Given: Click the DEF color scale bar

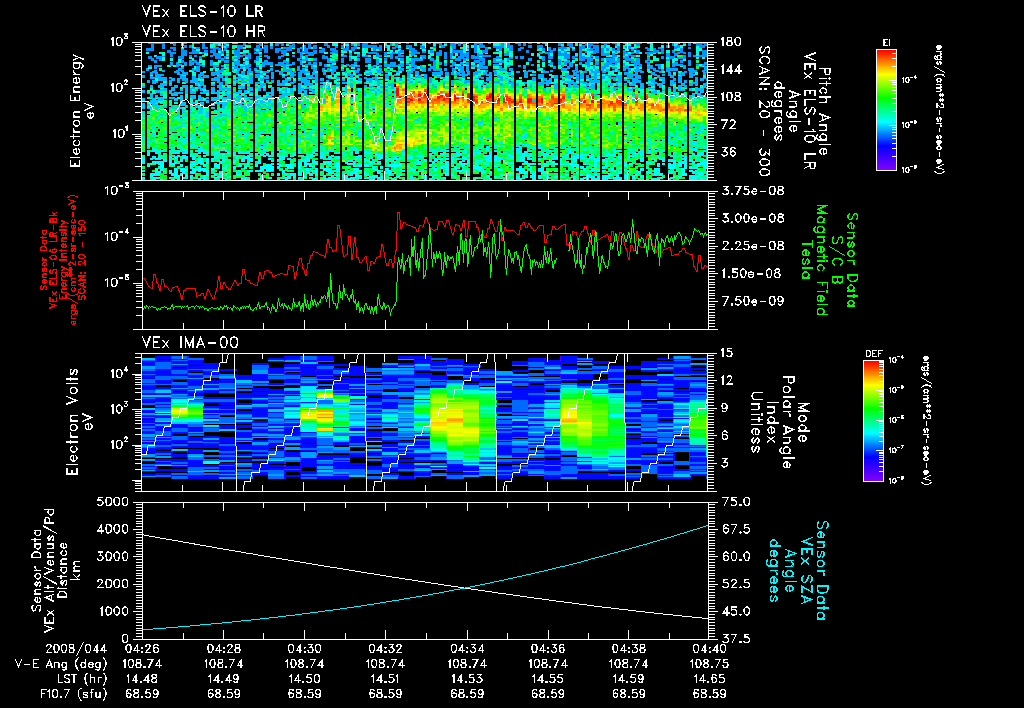Looking at the screenshot, I should [x=873, y=421].
